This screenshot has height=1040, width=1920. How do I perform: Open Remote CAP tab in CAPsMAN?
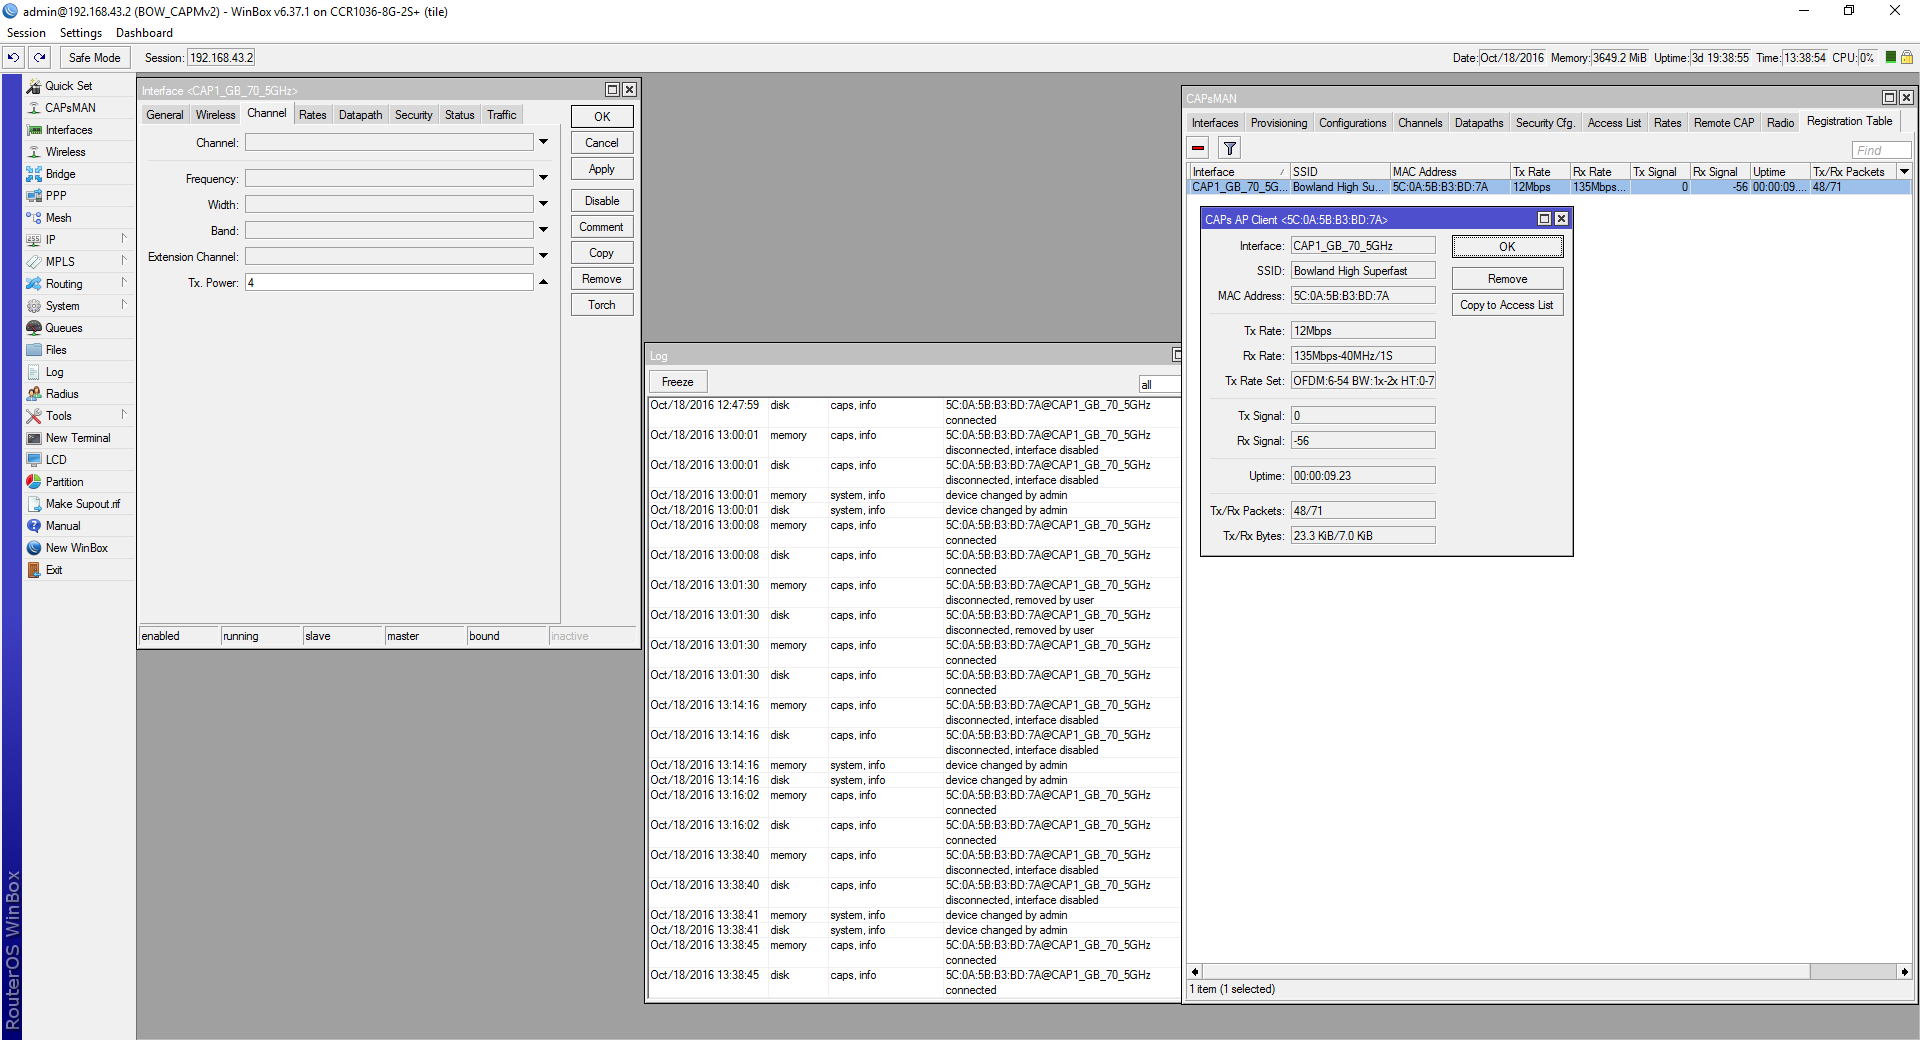(1723, 123)
